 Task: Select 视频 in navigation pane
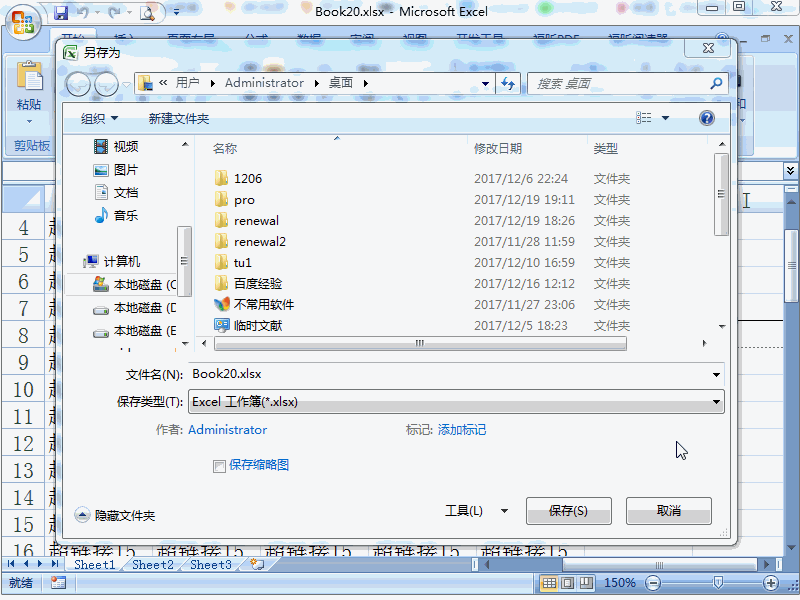[x=117, y=146]
